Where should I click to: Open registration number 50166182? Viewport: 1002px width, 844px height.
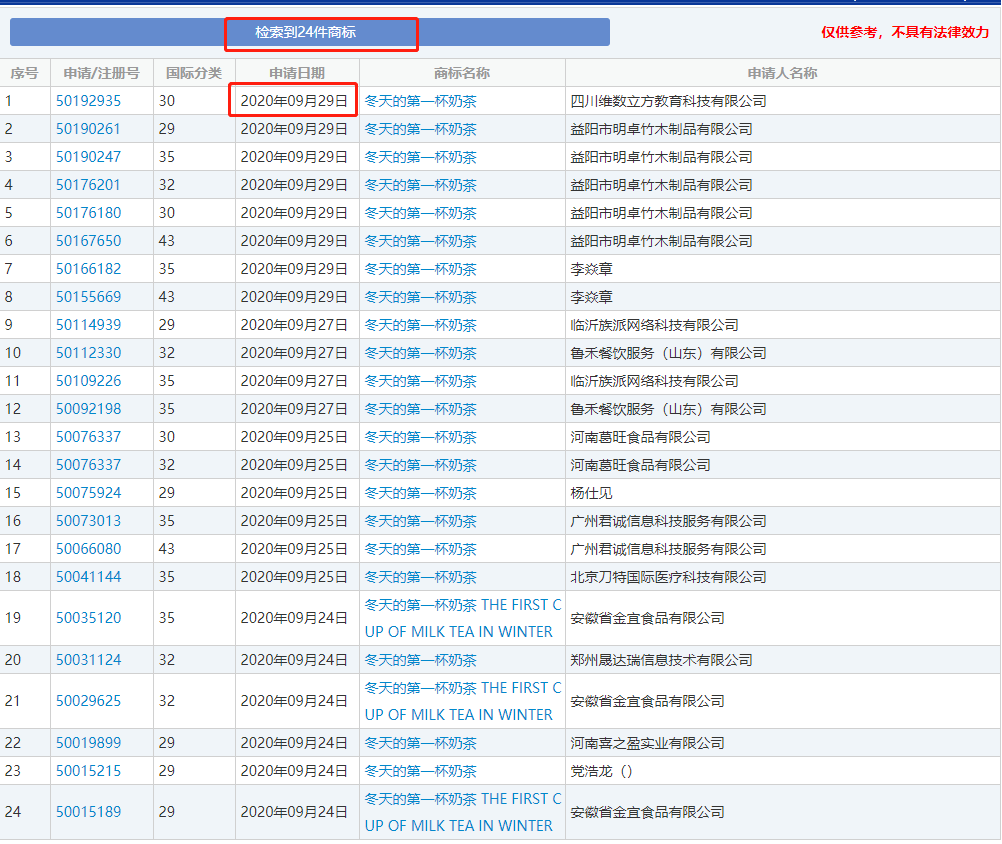click(88, 269)
